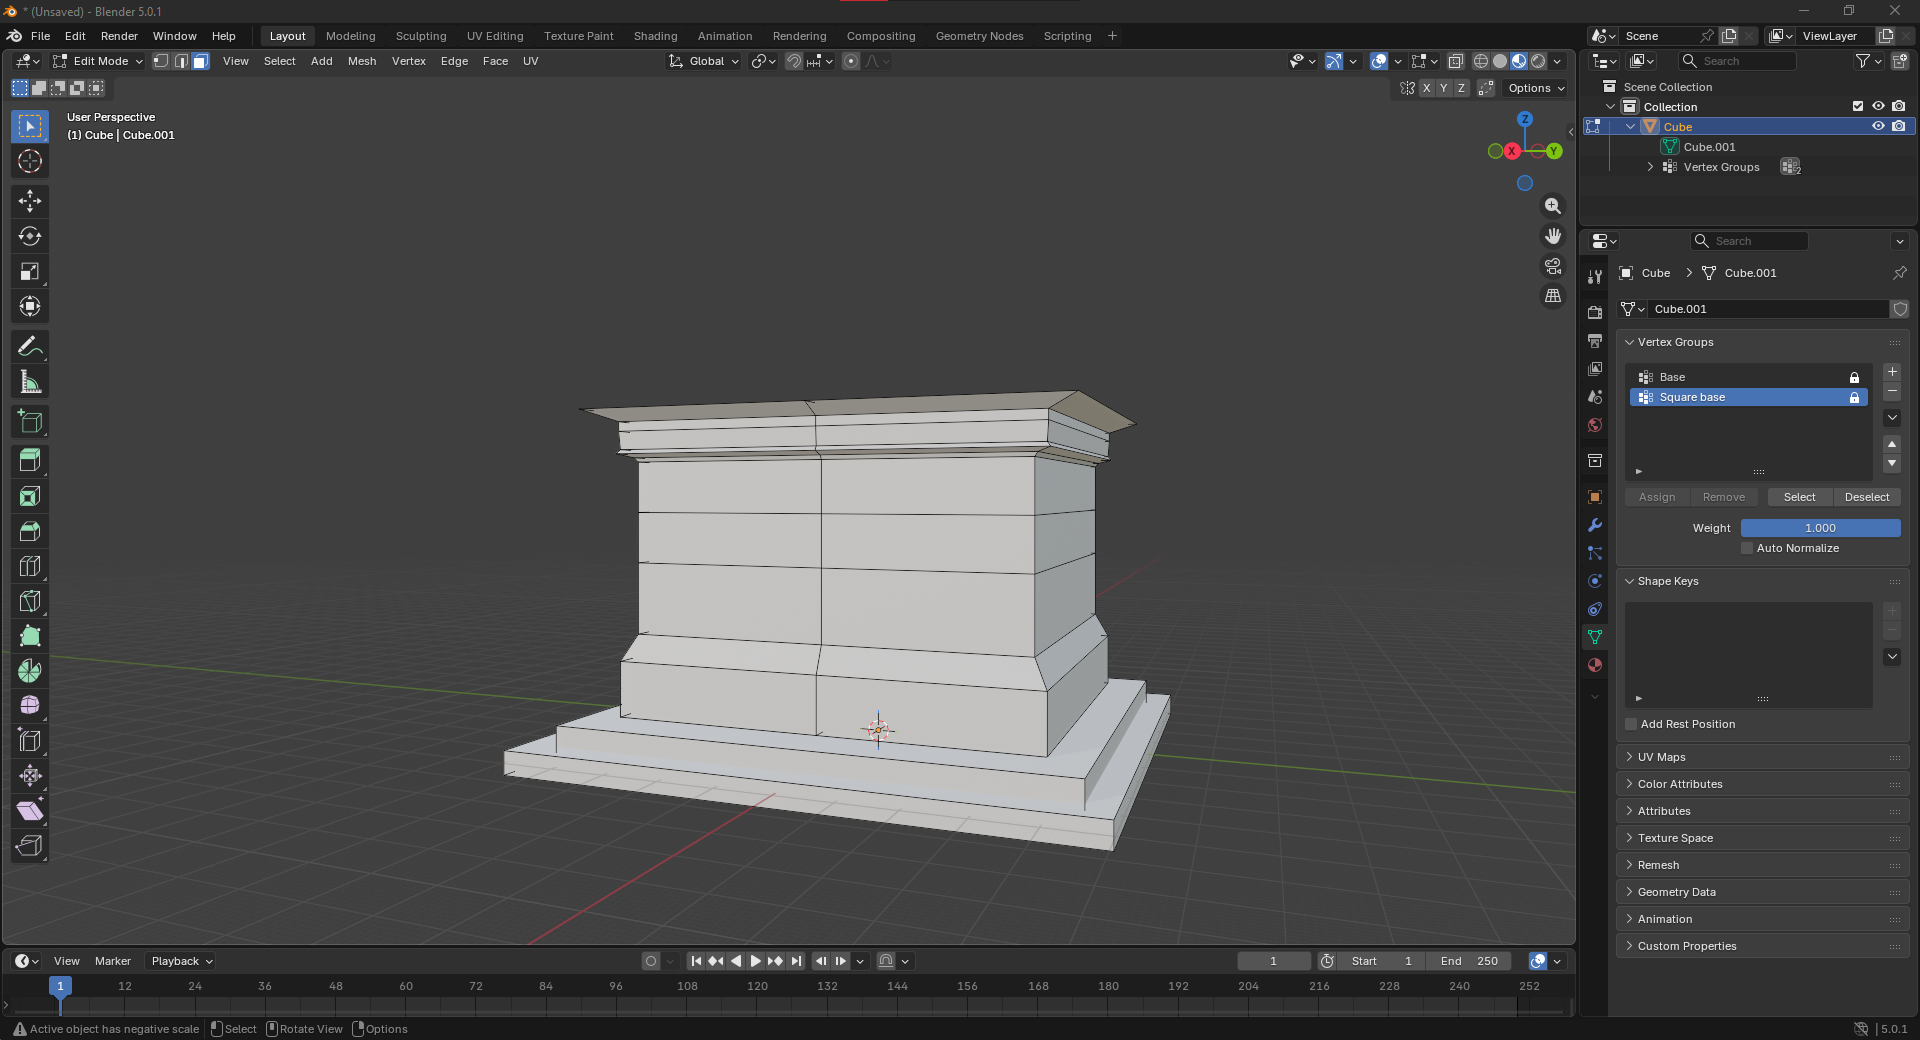Switch to the Sculpting workspace tab
Screen dimensions: 1920x1040
[421, 36]
